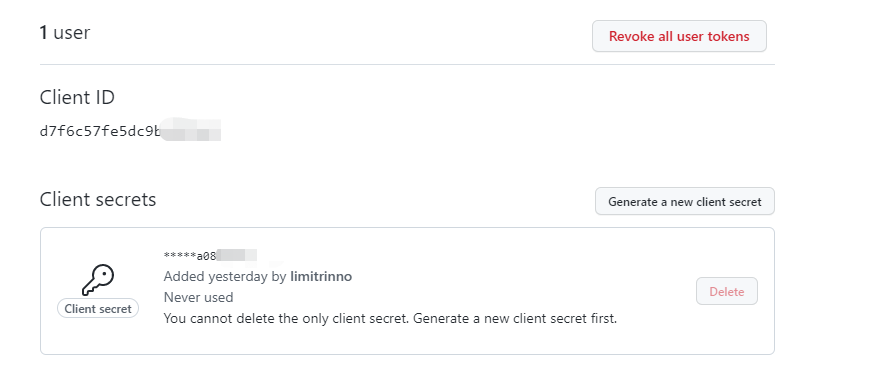Click the blurred portion of the client secret
Viewport: 890px width, 384px height.
pos(237,255)
